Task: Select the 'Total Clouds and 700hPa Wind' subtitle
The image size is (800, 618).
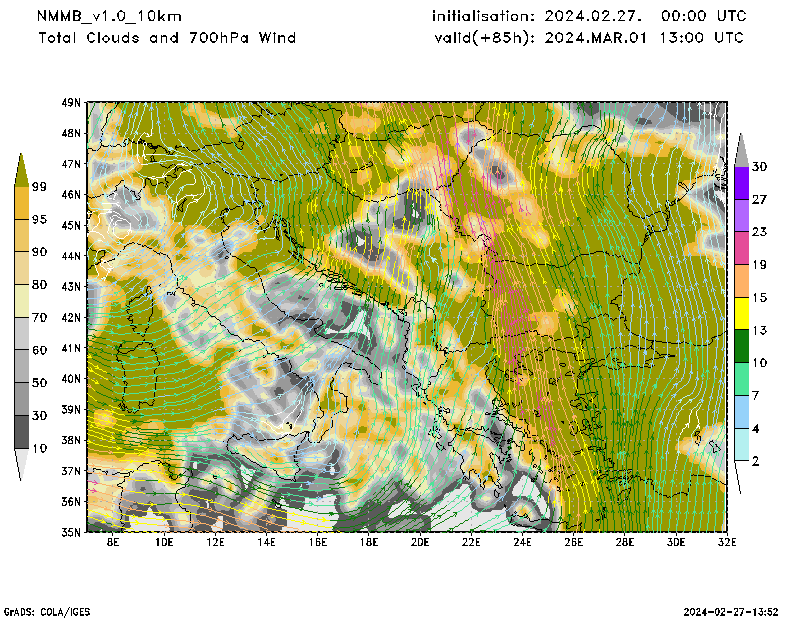Action: 167,38
